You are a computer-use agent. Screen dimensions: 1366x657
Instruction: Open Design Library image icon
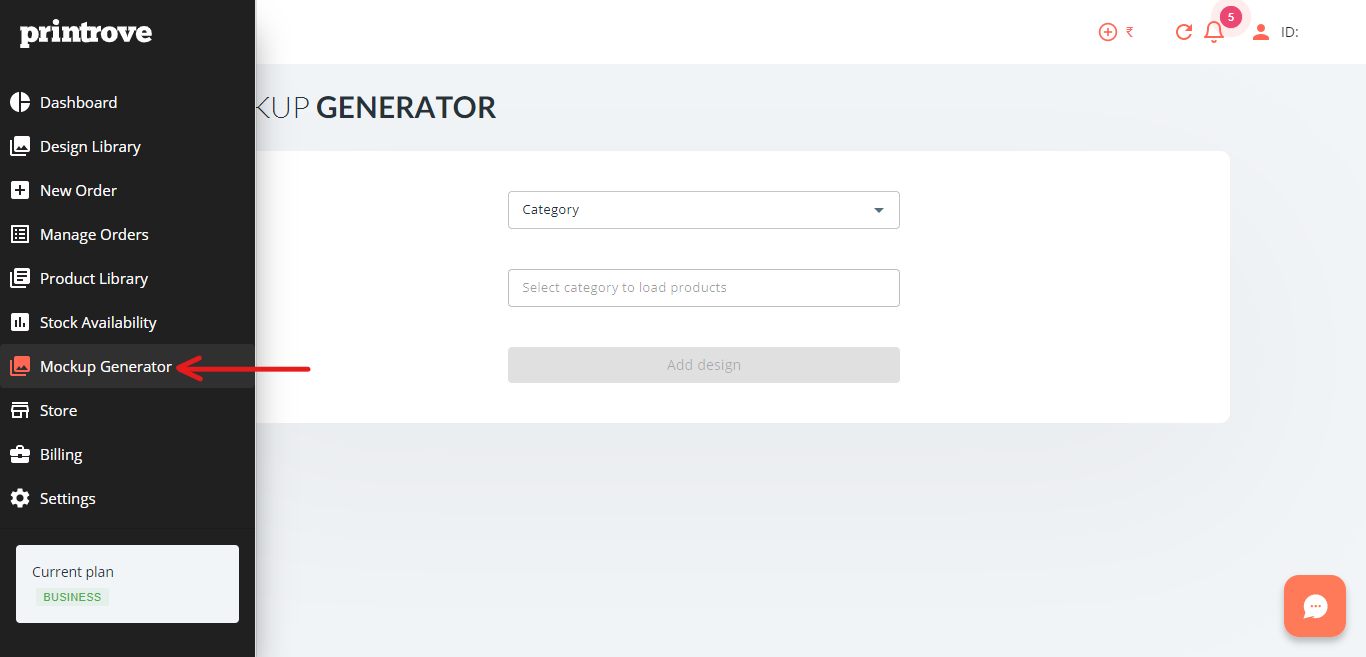[x=20, y=146]
